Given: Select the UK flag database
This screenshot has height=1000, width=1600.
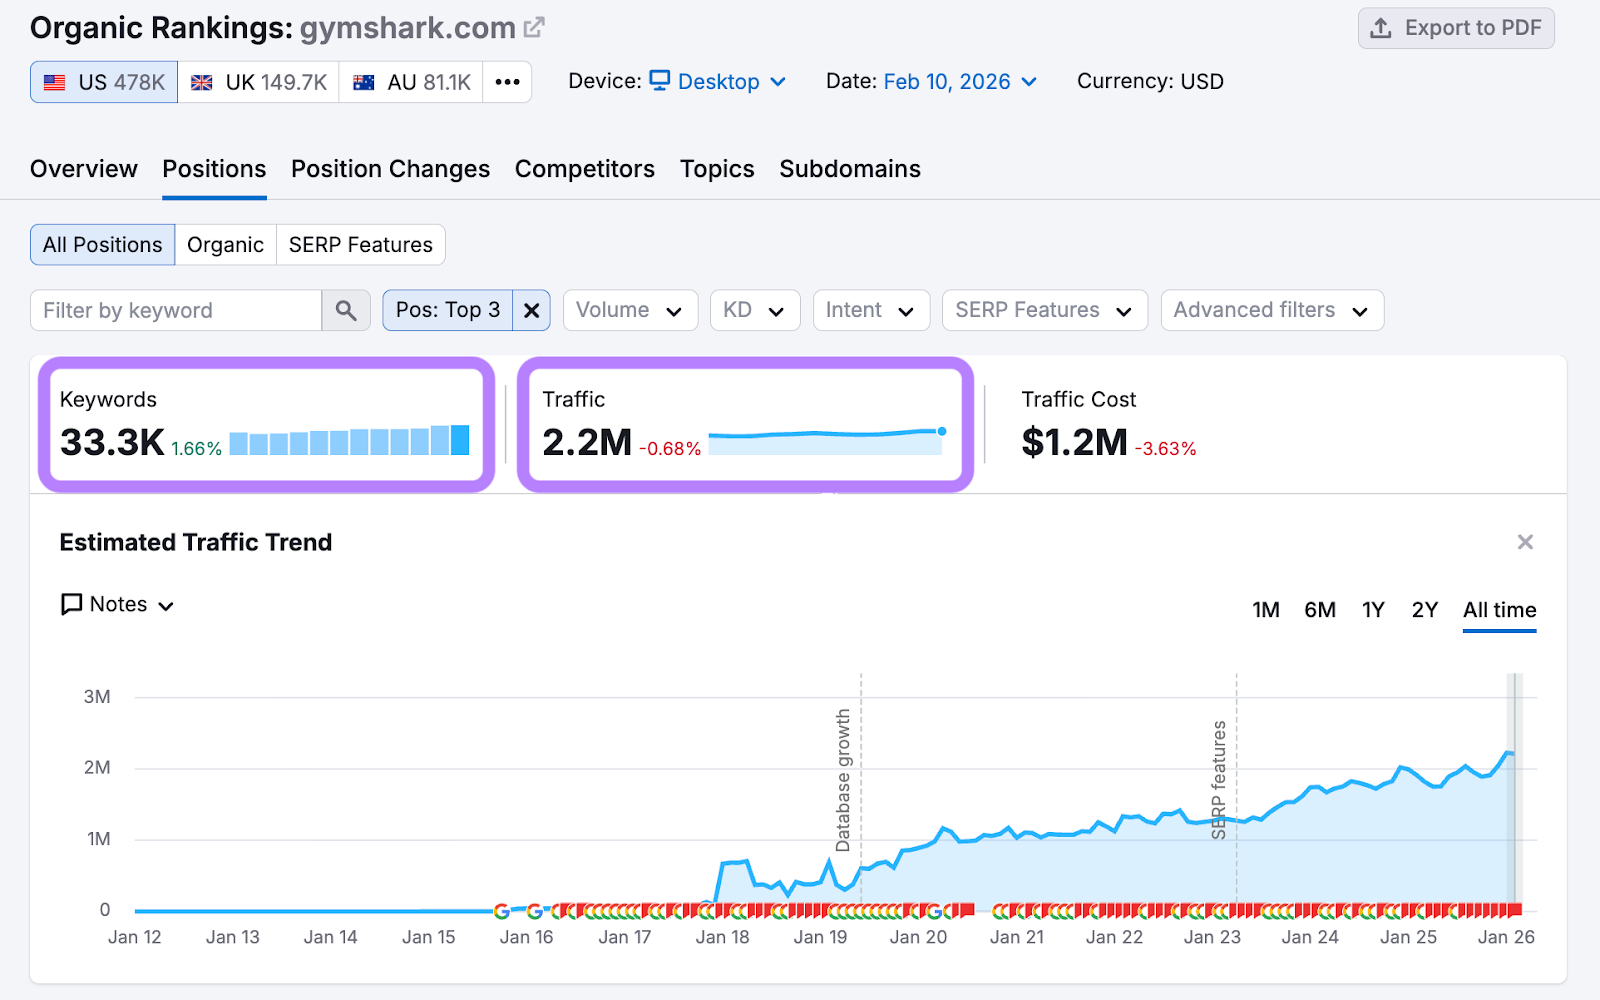Looking at the screenshot, I should pyautogui.click(x=259, y=82).
